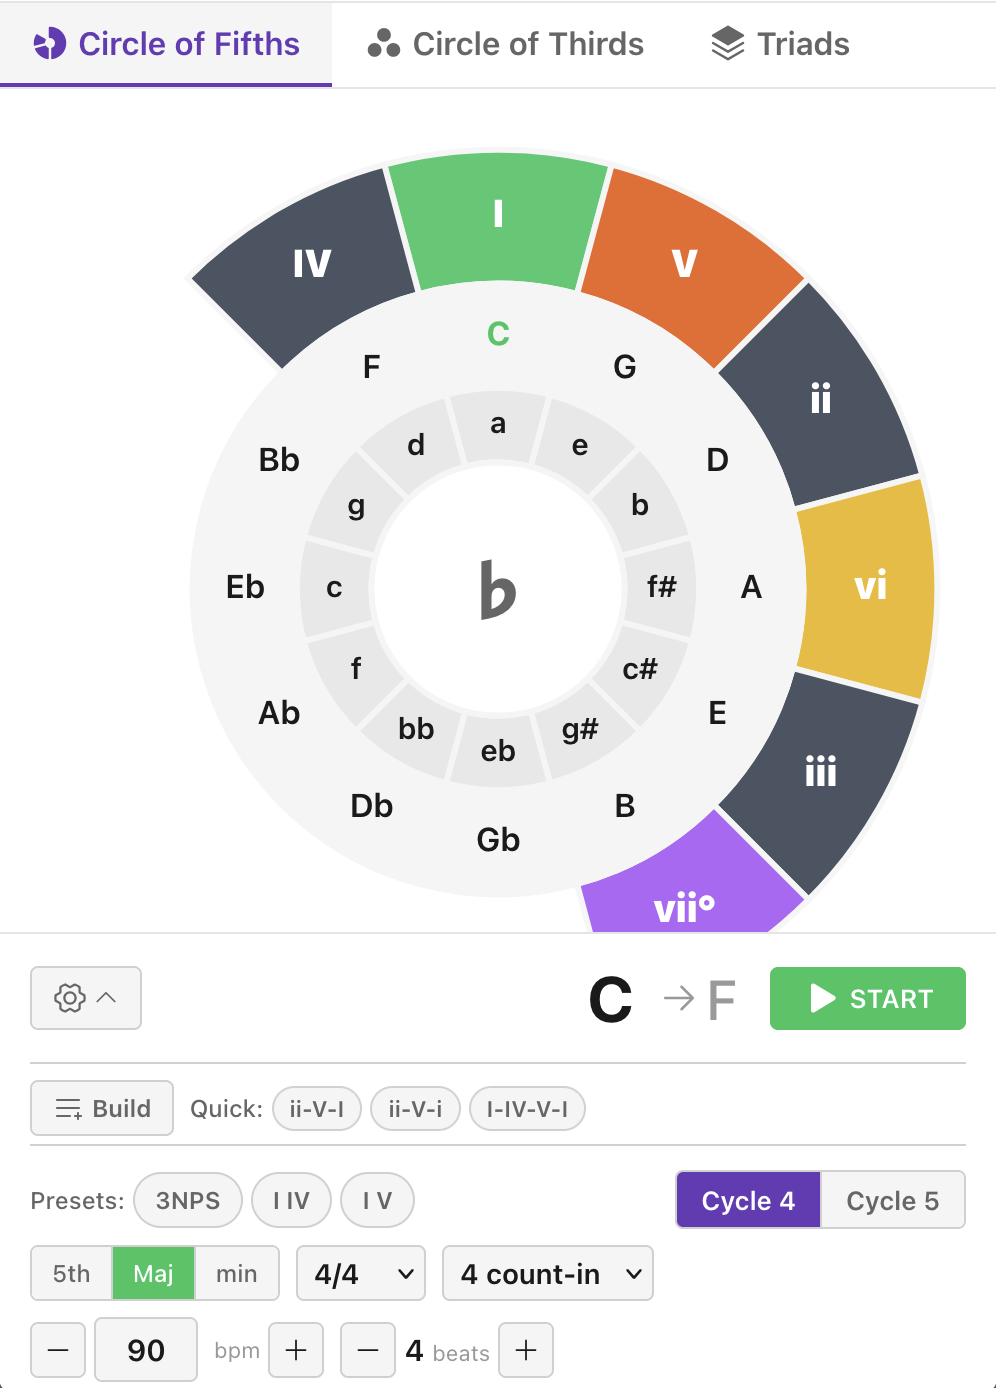Image resolution: width=996 pixels, height=1388 pixels.
Task: Click the play icon inside the START button
Action: click(822, 998)
